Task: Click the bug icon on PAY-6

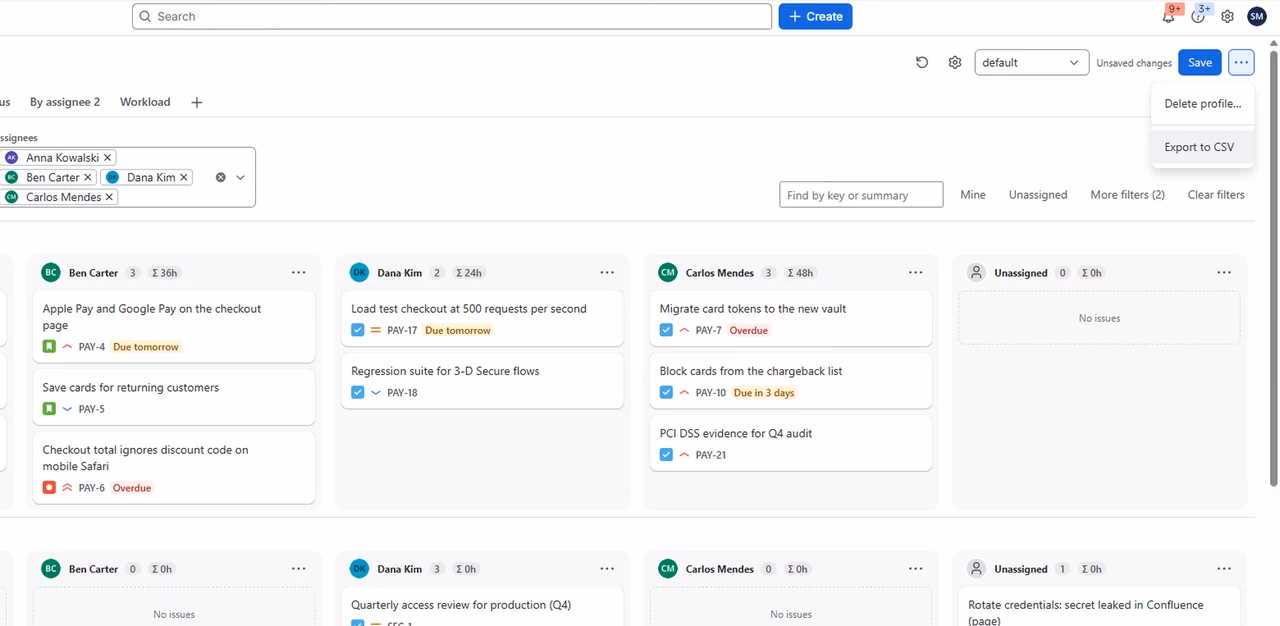Action: click(x=49, y=488)
